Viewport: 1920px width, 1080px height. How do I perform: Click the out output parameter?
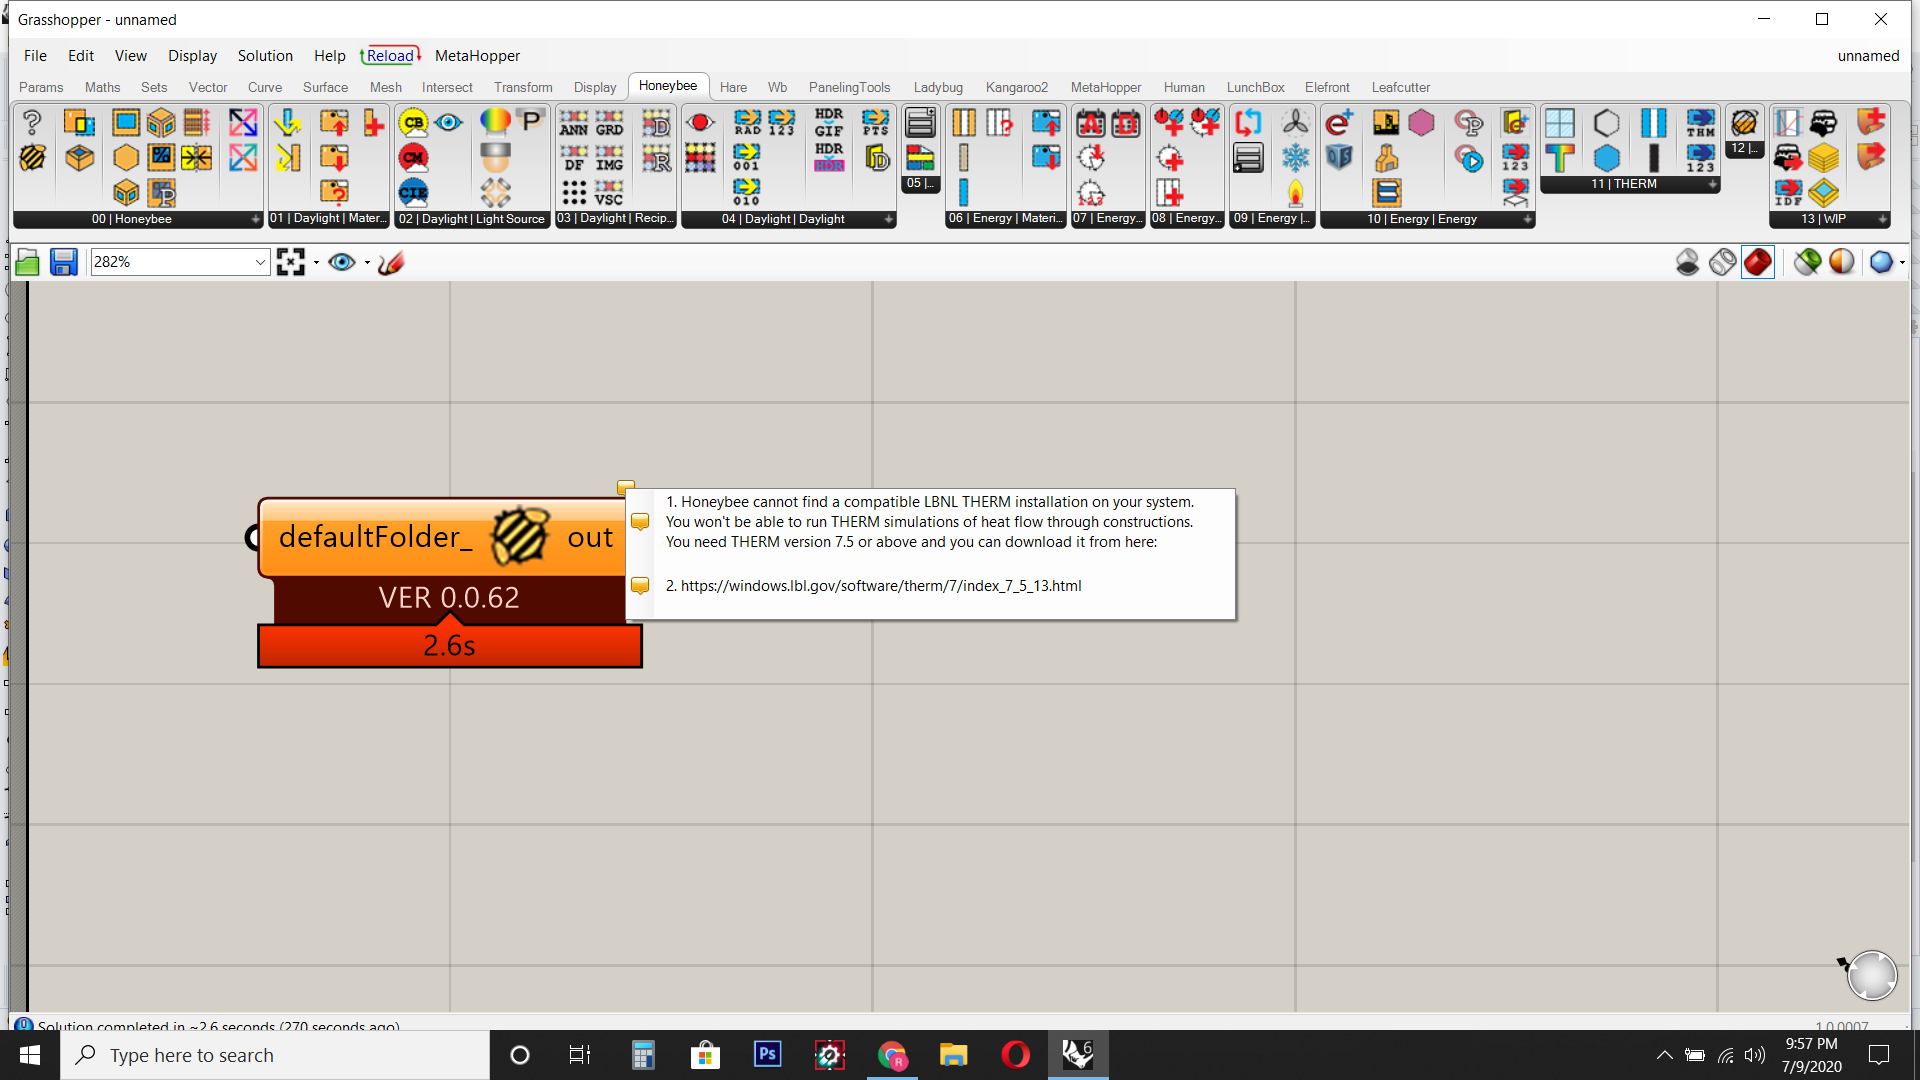(x=591, y=538)
